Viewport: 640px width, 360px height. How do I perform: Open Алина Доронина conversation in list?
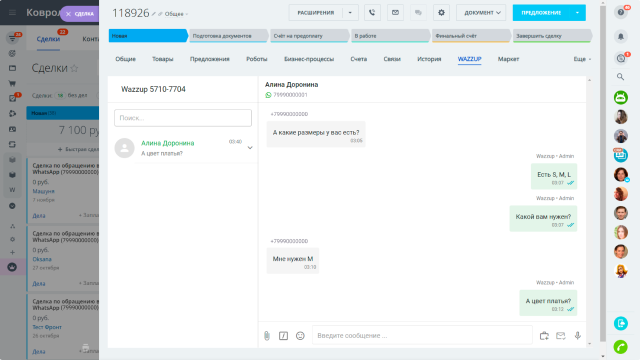click(183, 148)
